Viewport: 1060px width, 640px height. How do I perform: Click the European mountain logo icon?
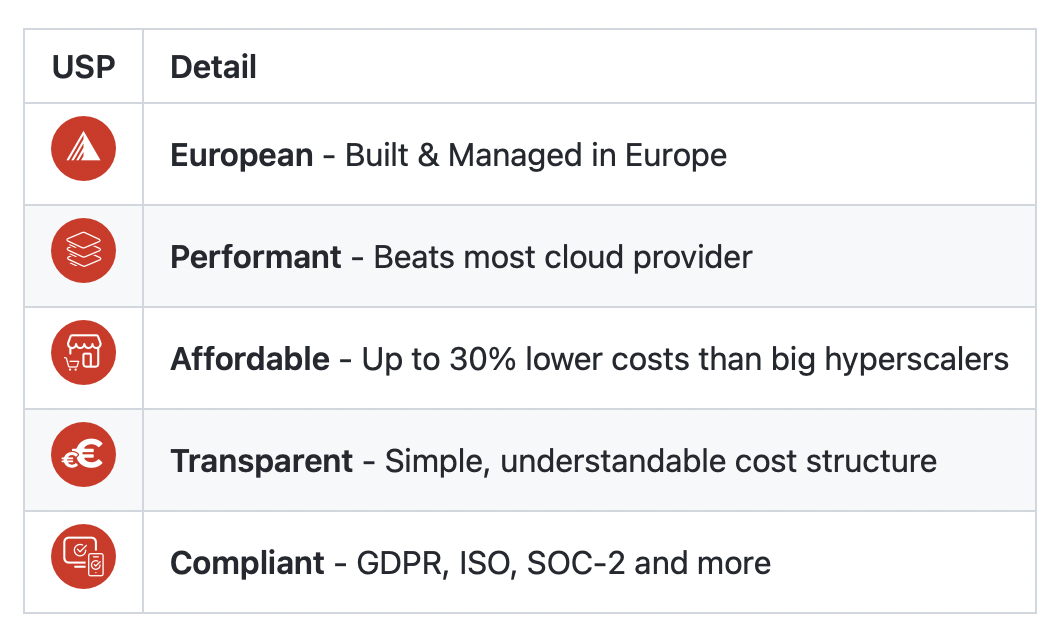[83, 149]
